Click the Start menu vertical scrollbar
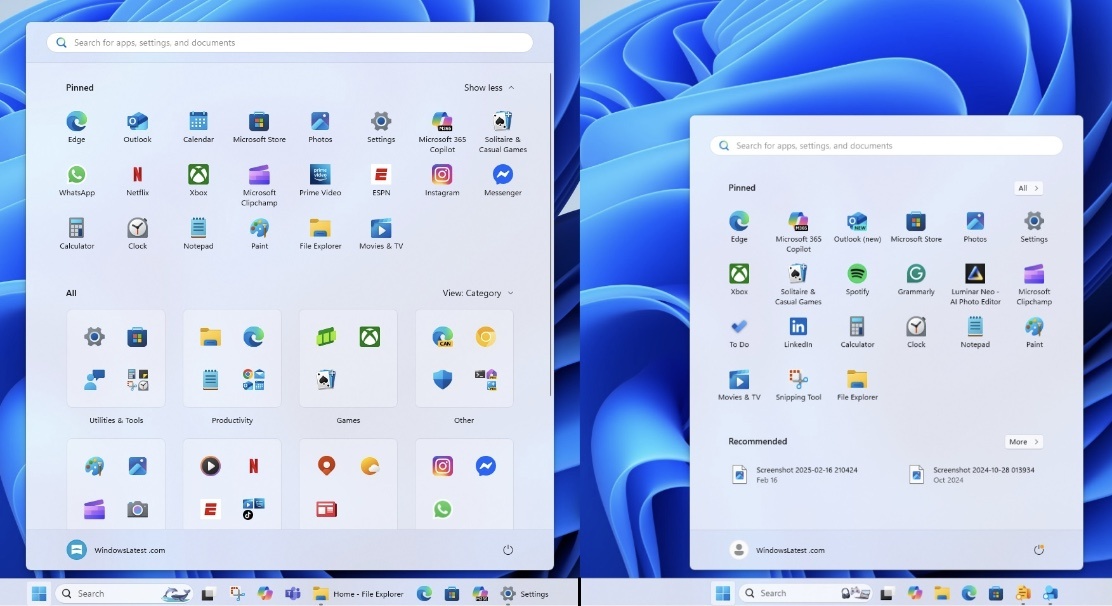This screenshot has height=606, width=1112. pyautogui.click(x=550, y=200)
